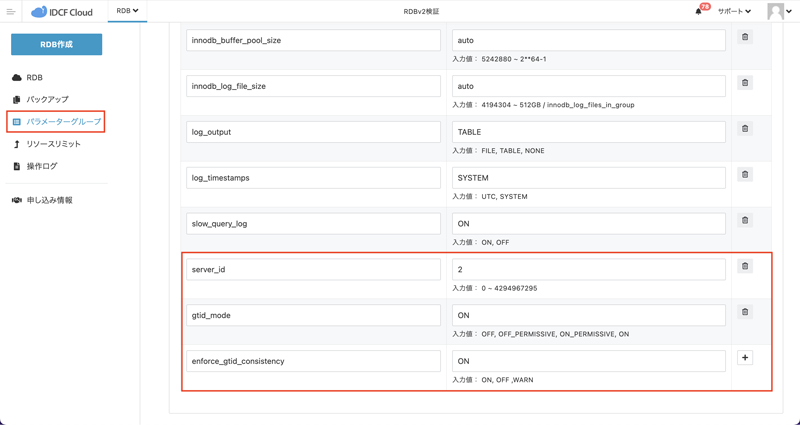The height and width of the screenshot is (425, 800).
Task: Go to リソースリミット in the sidebar
Action: pyautogui.click(x=53, y=144)
